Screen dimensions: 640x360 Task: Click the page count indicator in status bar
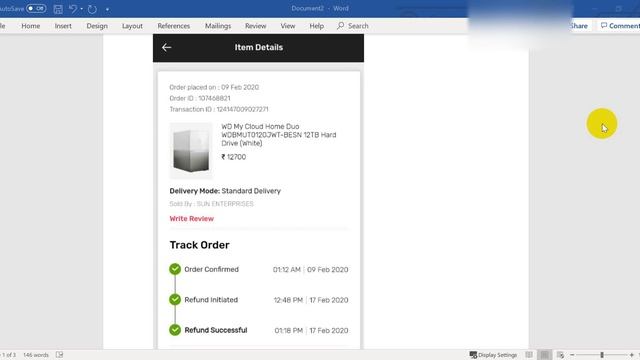8,355
